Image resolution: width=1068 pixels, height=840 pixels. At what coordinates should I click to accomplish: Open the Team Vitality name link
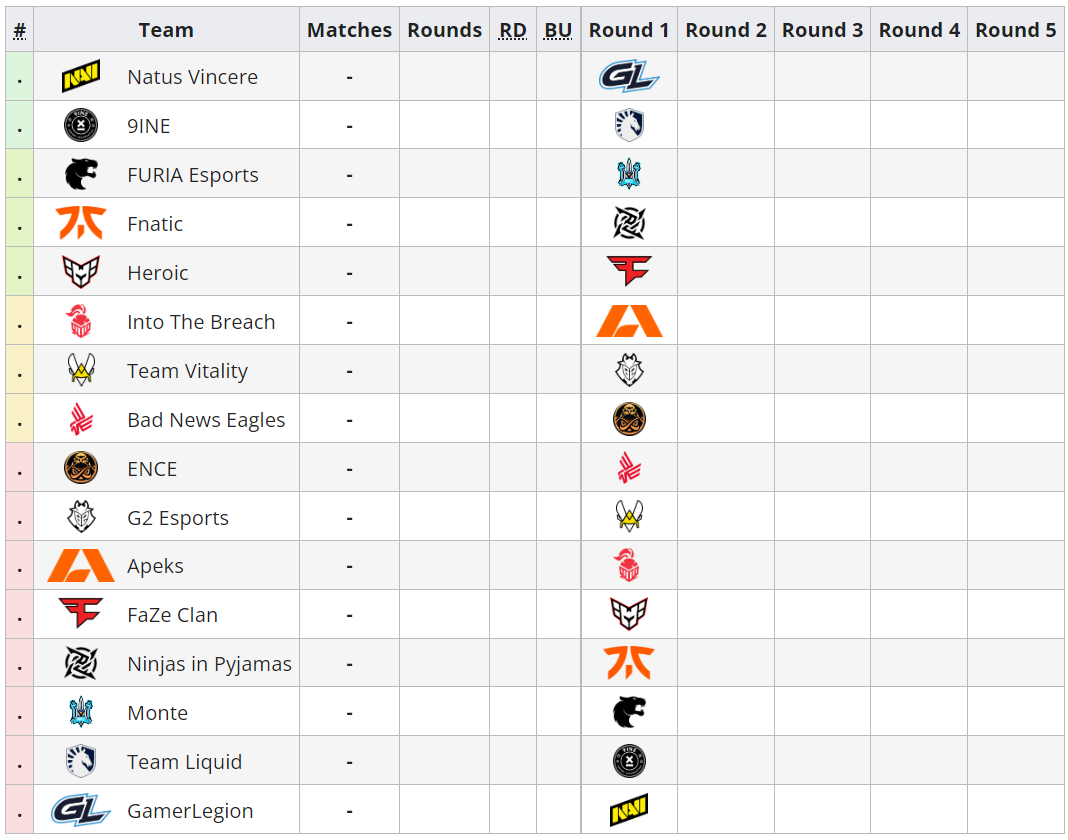click(x=187, y=371)
